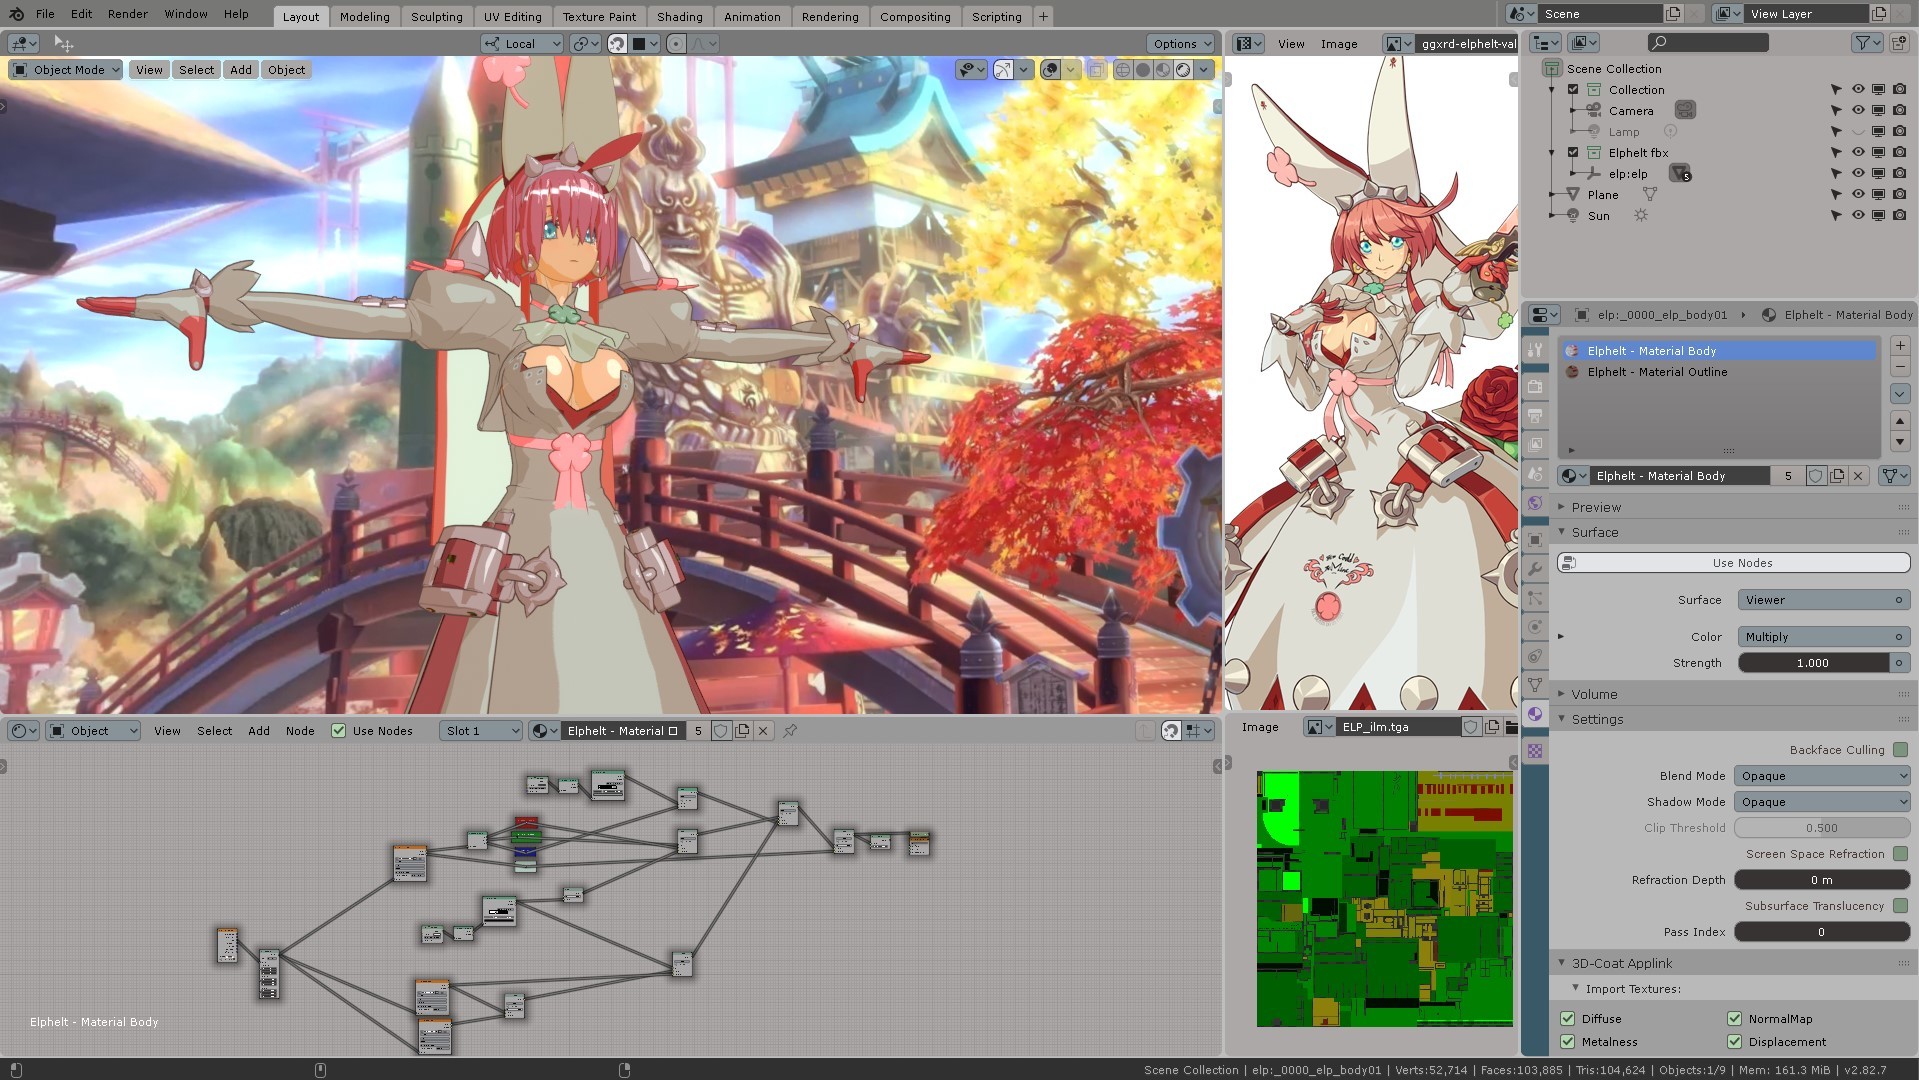Toggle viewport gizmos display
1919x1080 pixels.
tap(1003, 70)
